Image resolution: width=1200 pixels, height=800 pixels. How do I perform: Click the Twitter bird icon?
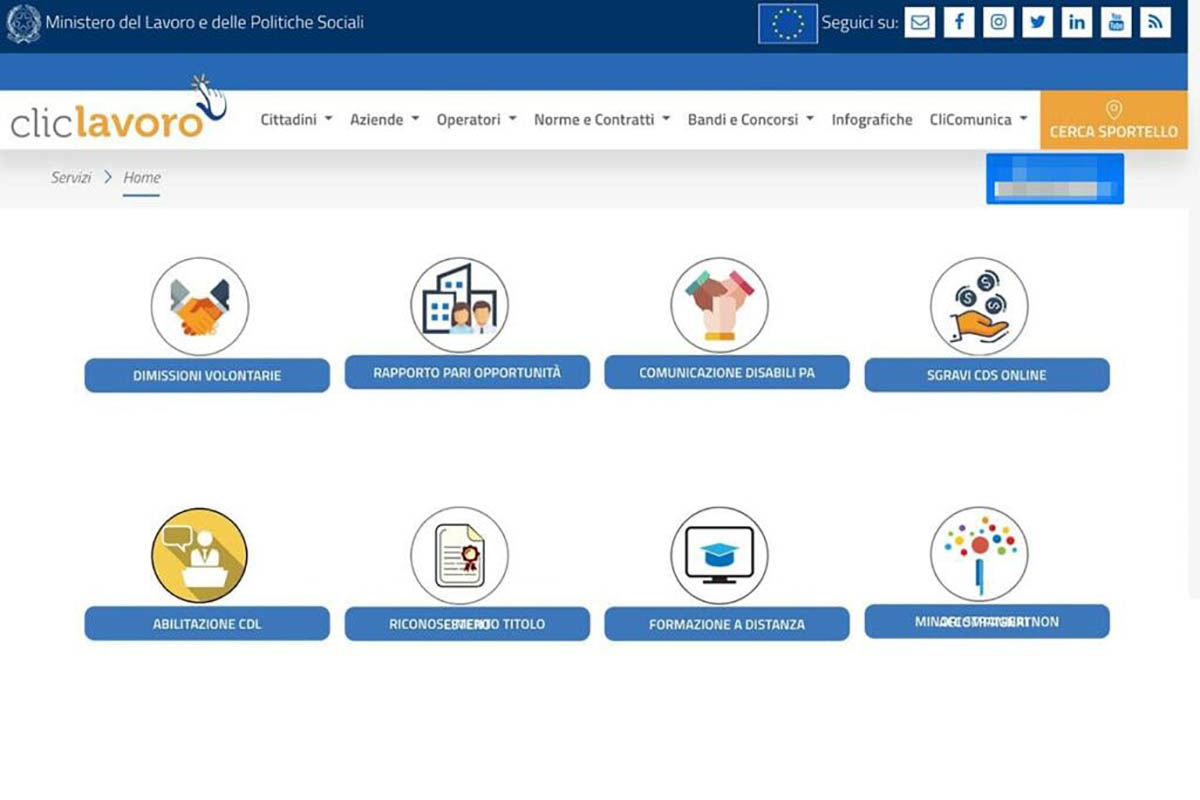coord(1038,22)
